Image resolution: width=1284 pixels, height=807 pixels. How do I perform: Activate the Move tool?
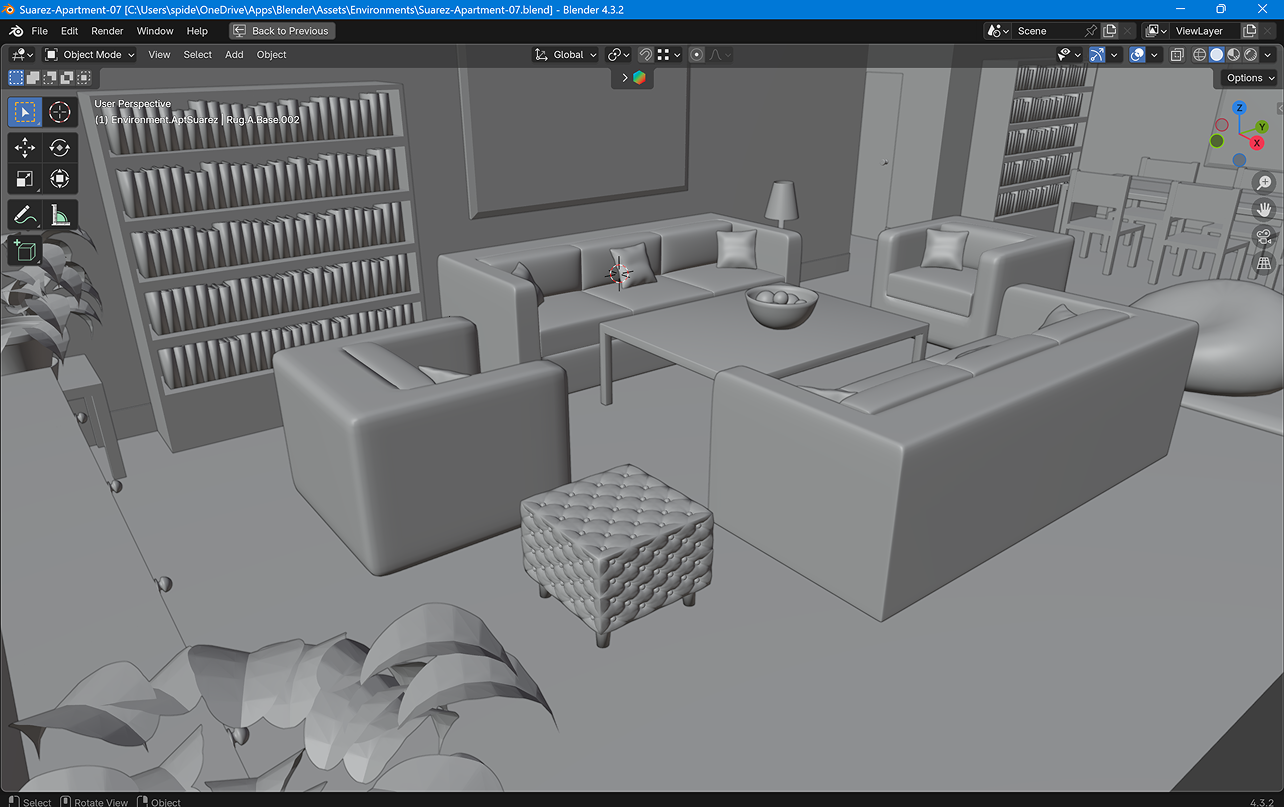pyautogui.click(x=25, y=148)
